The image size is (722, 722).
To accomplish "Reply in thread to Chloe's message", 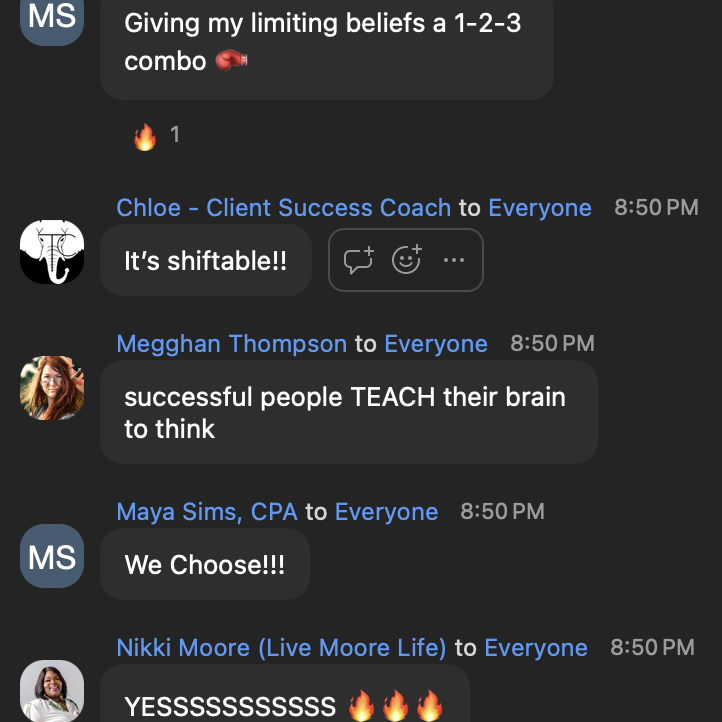I will [359, 261].
